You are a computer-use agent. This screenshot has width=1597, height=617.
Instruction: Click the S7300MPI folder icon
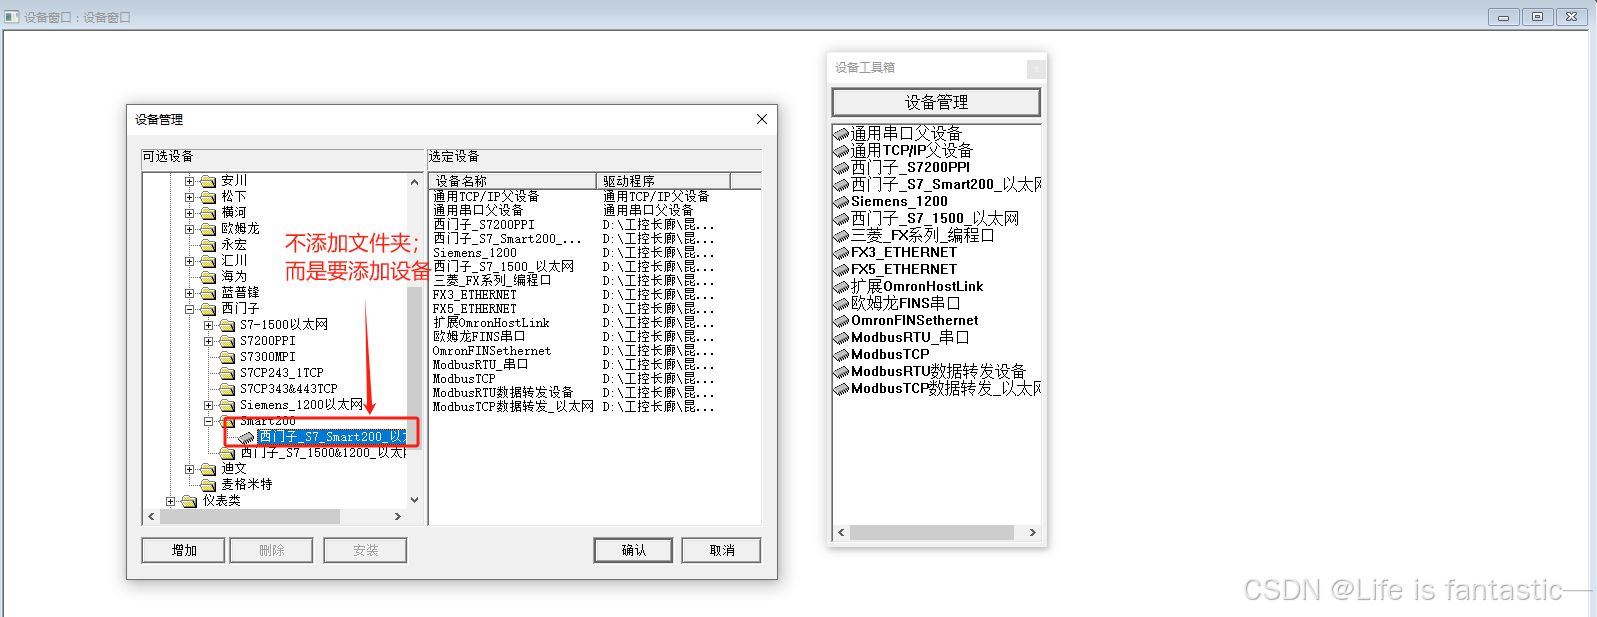pyautogui.click(x=227, y=357)
